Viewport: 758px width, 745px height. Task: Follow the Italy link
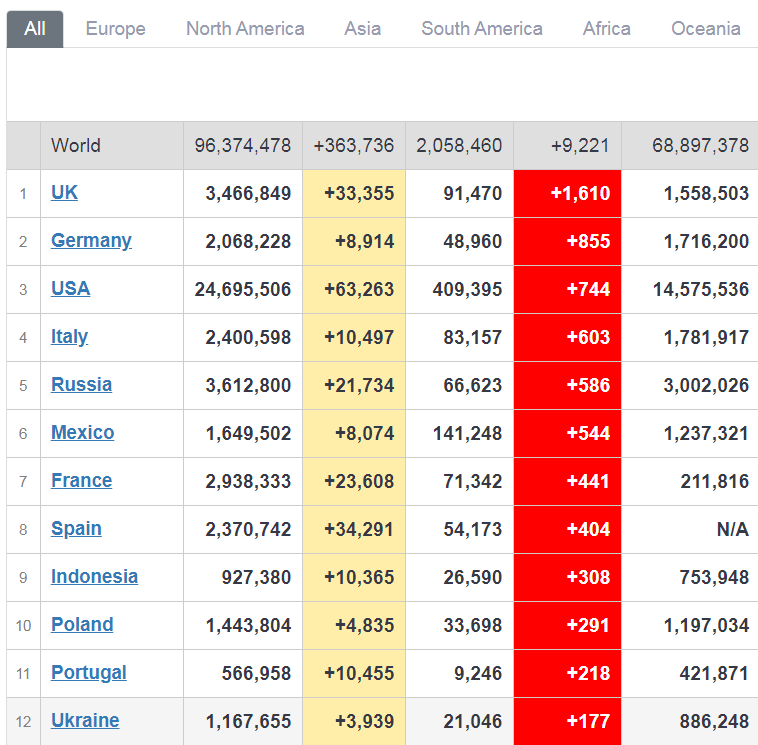coord(69,337)
